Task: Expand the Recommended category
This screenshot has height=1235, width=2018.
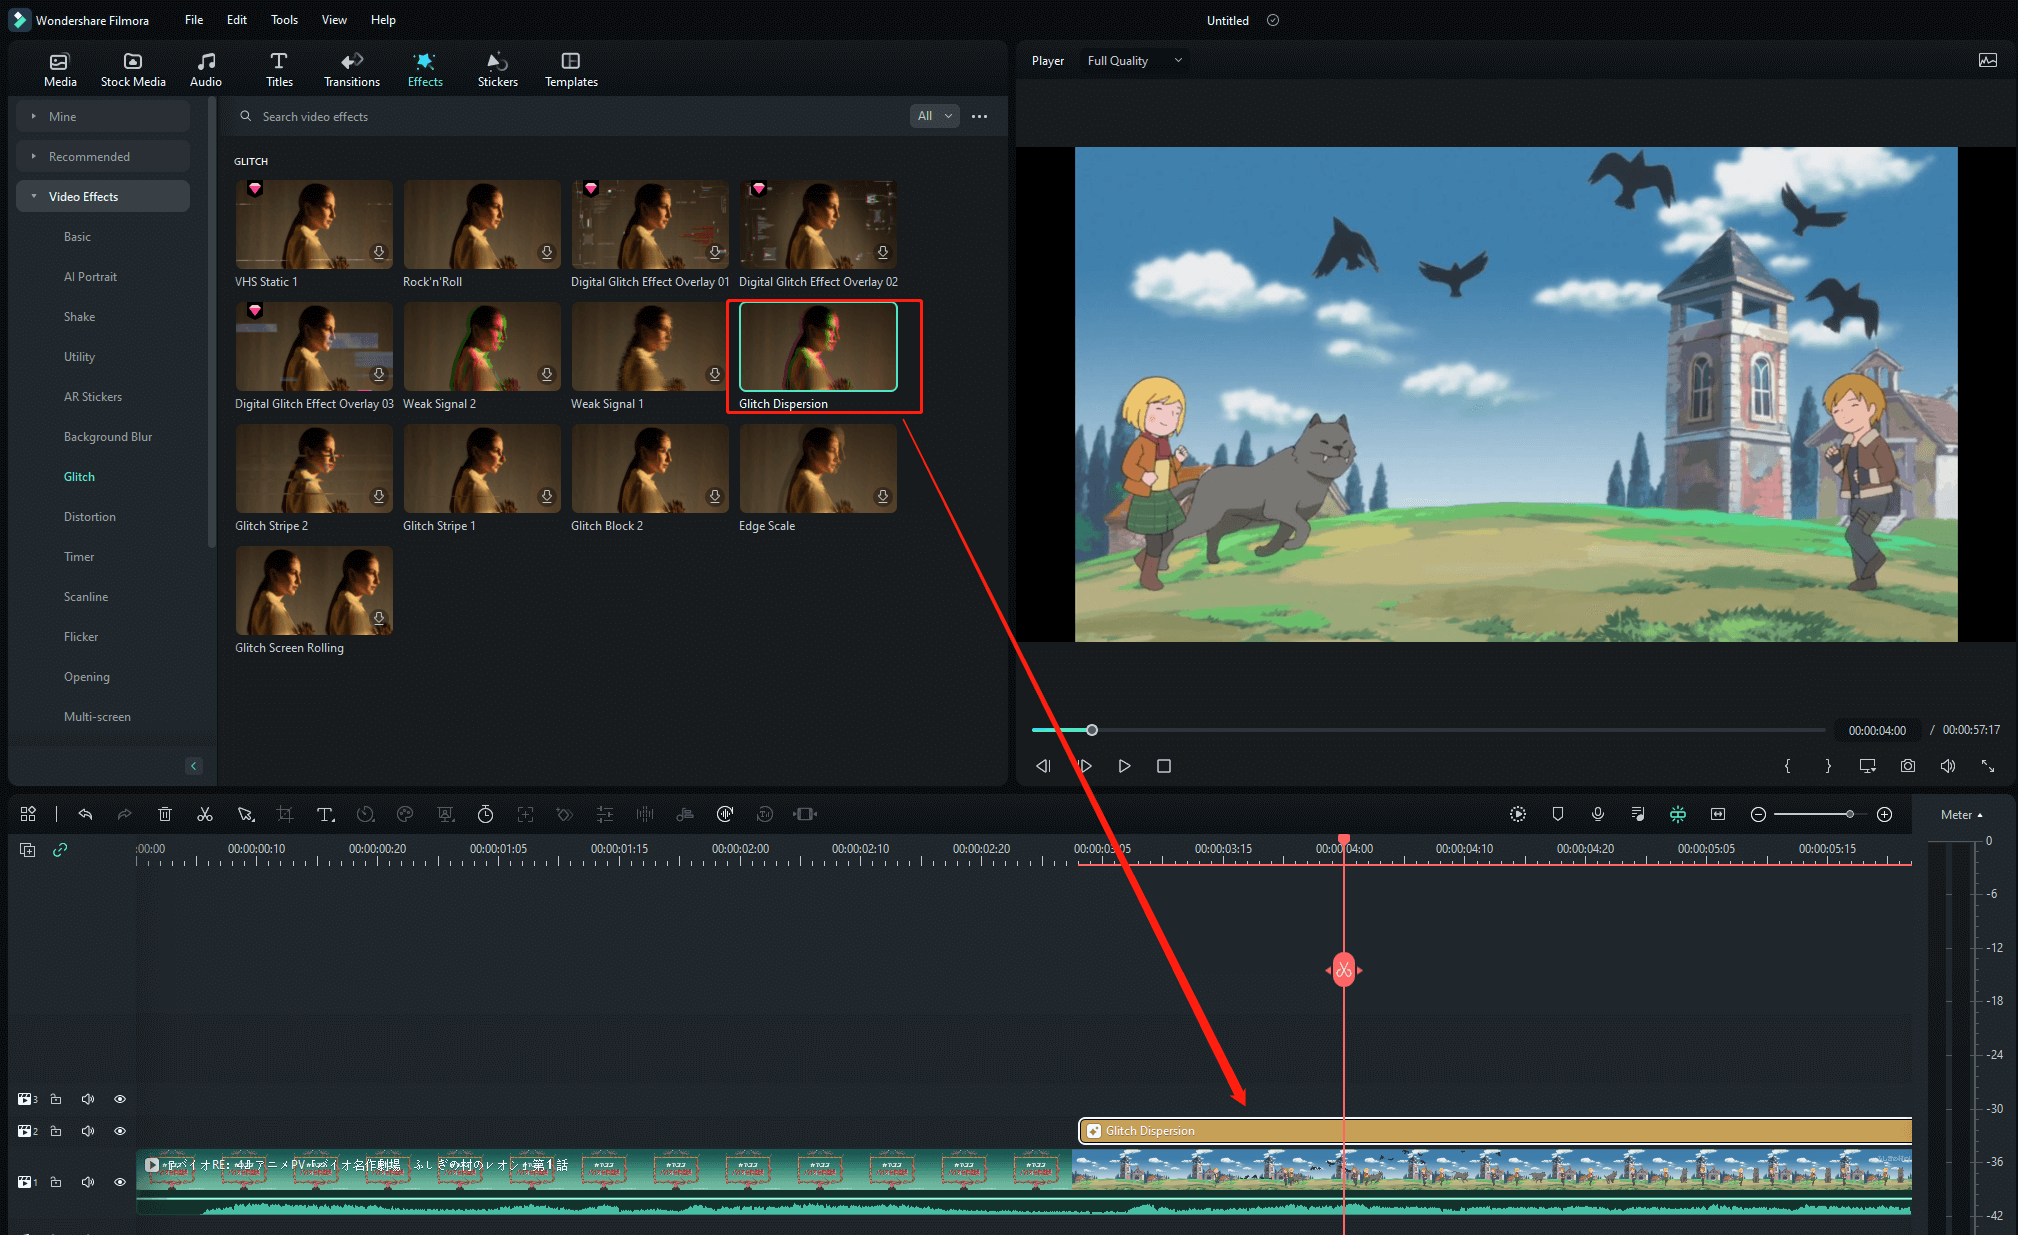Action: (89, 157)
